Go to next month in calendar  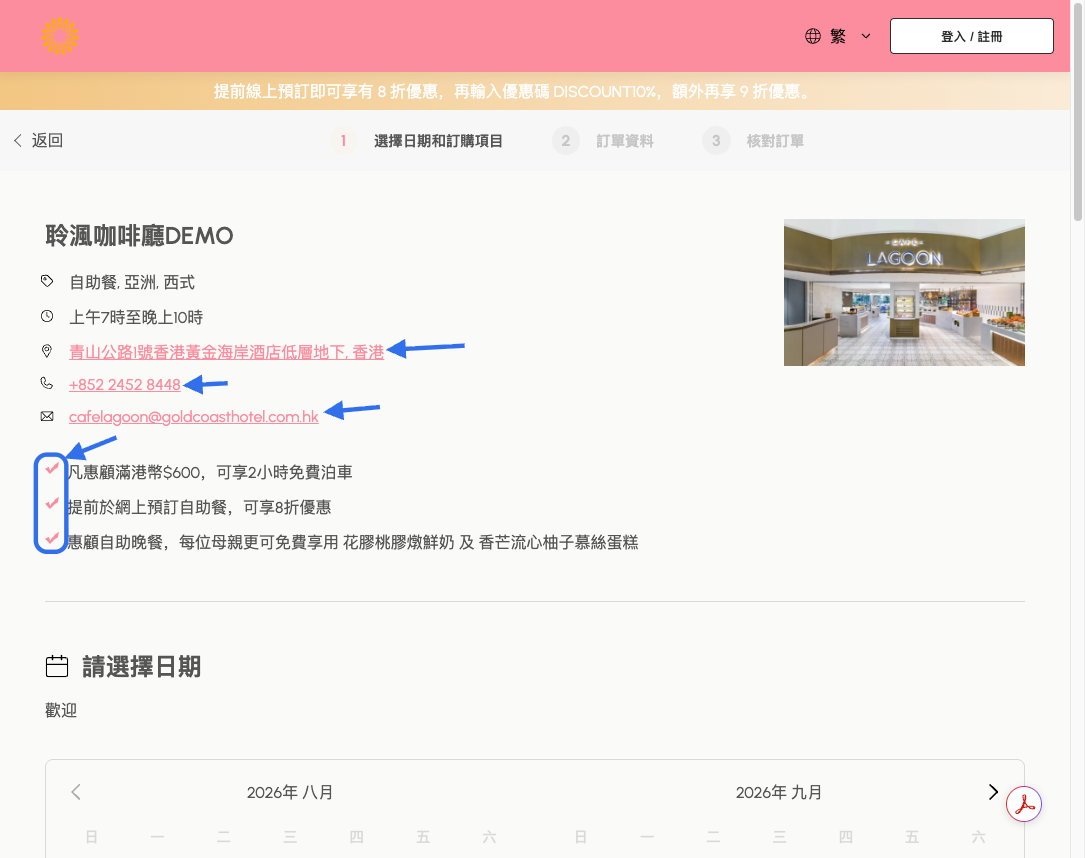click(993, 792)
